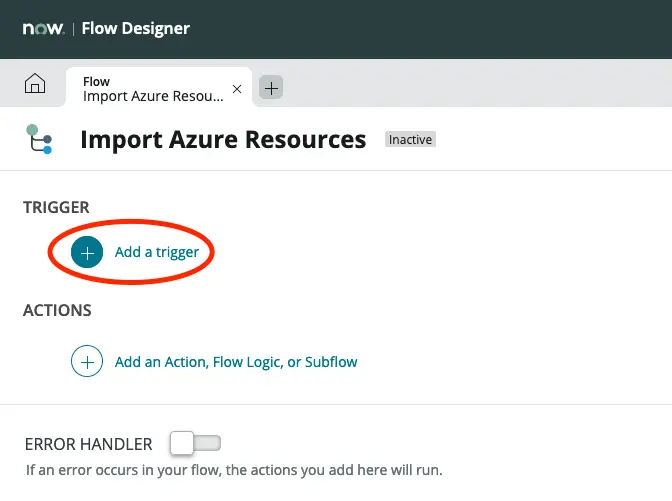Click empty tab bar area right of plus
Viewport: 672px width, 501px height.
(470, 88)
